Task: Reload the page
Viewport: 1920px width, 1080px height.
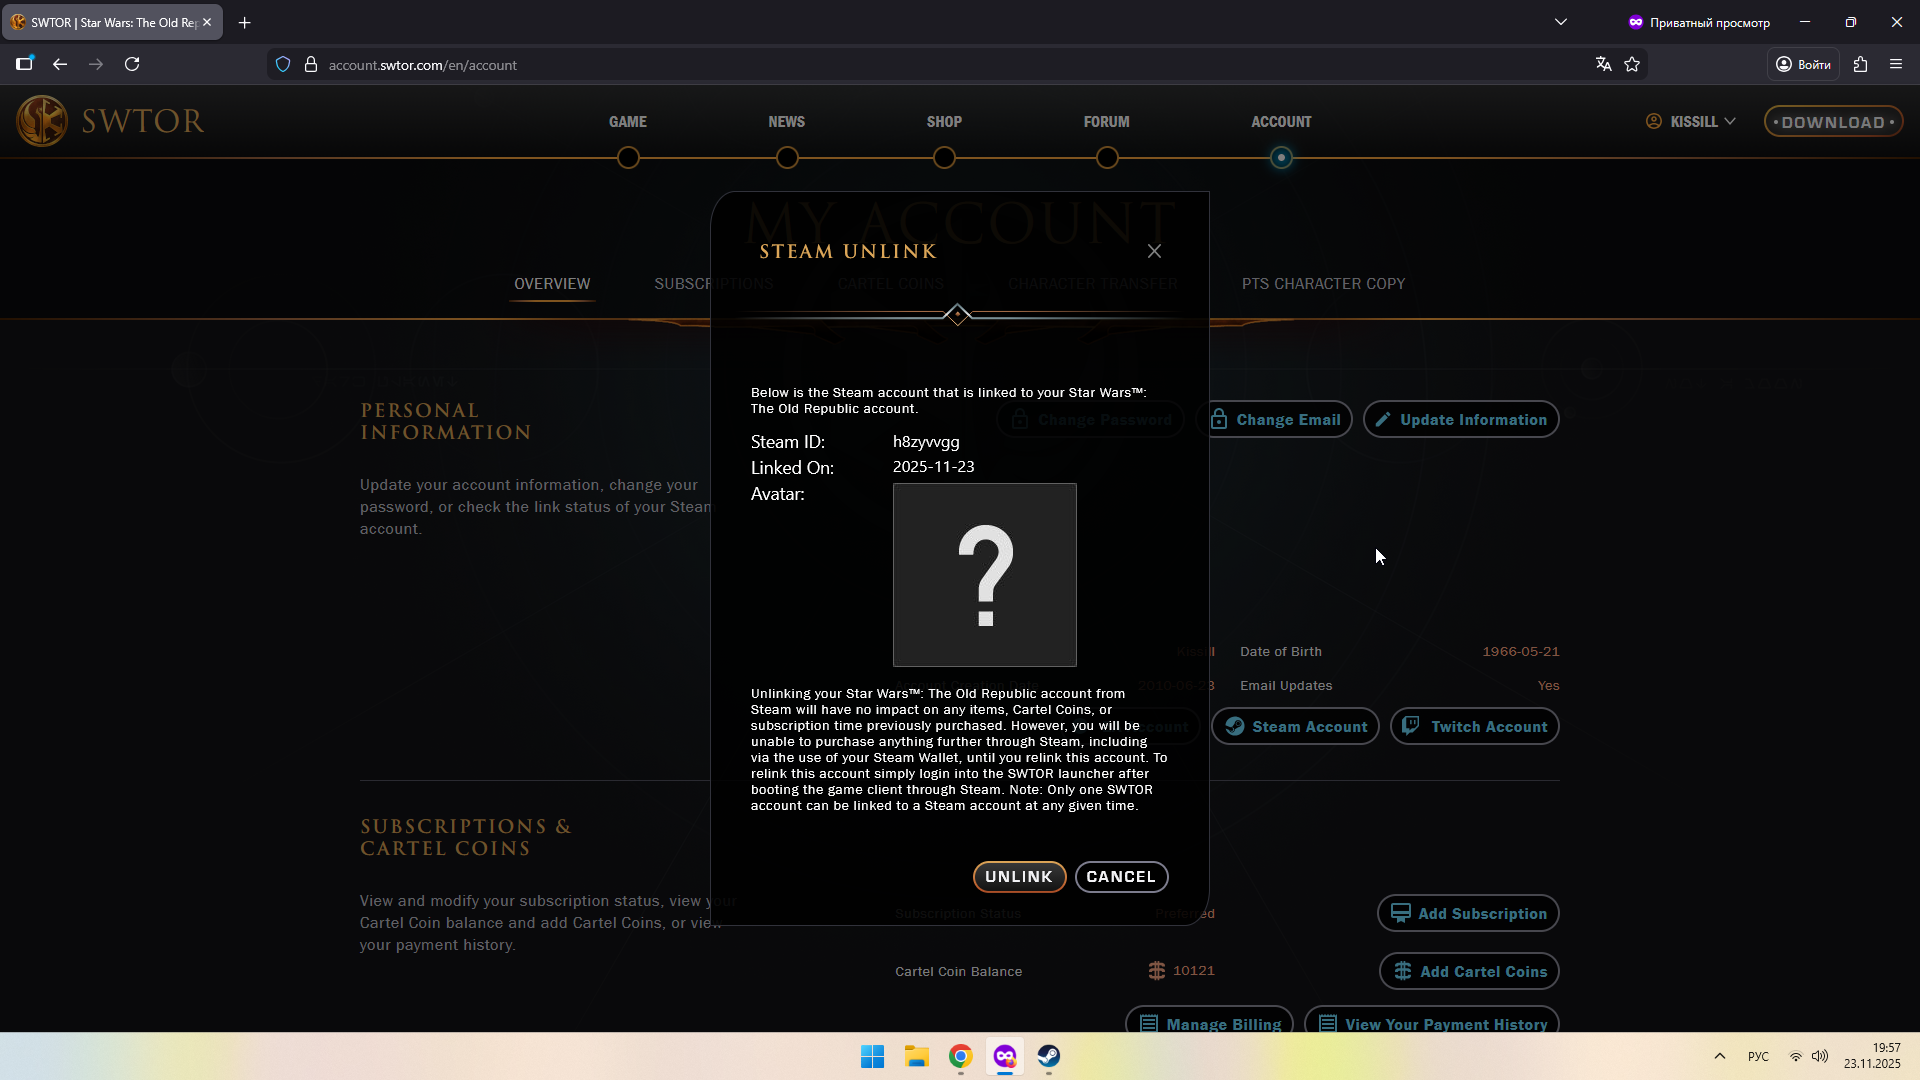Action: click(132, 64)
